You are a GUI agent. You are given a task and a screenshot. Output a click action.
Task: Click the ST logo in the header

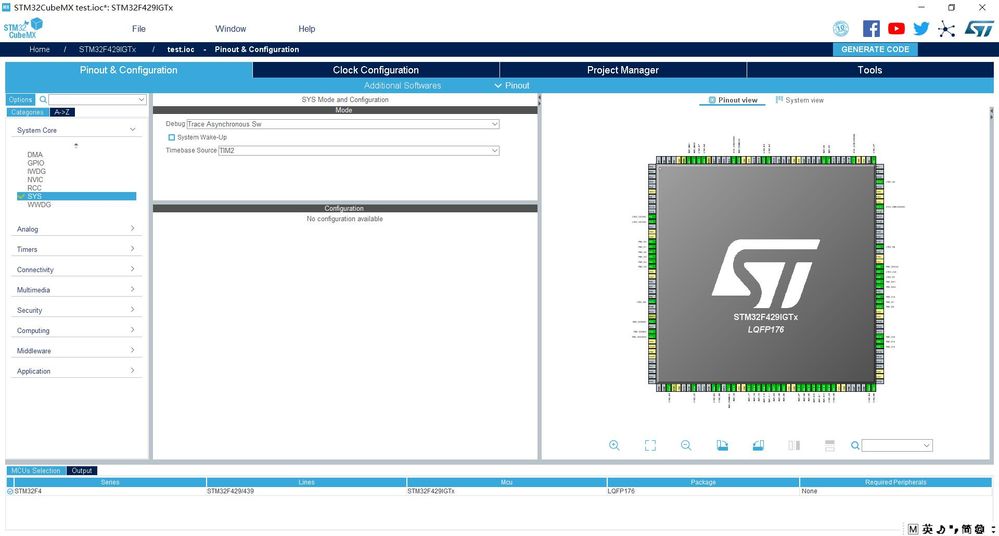pyautogui.click(x=979, y=29)
